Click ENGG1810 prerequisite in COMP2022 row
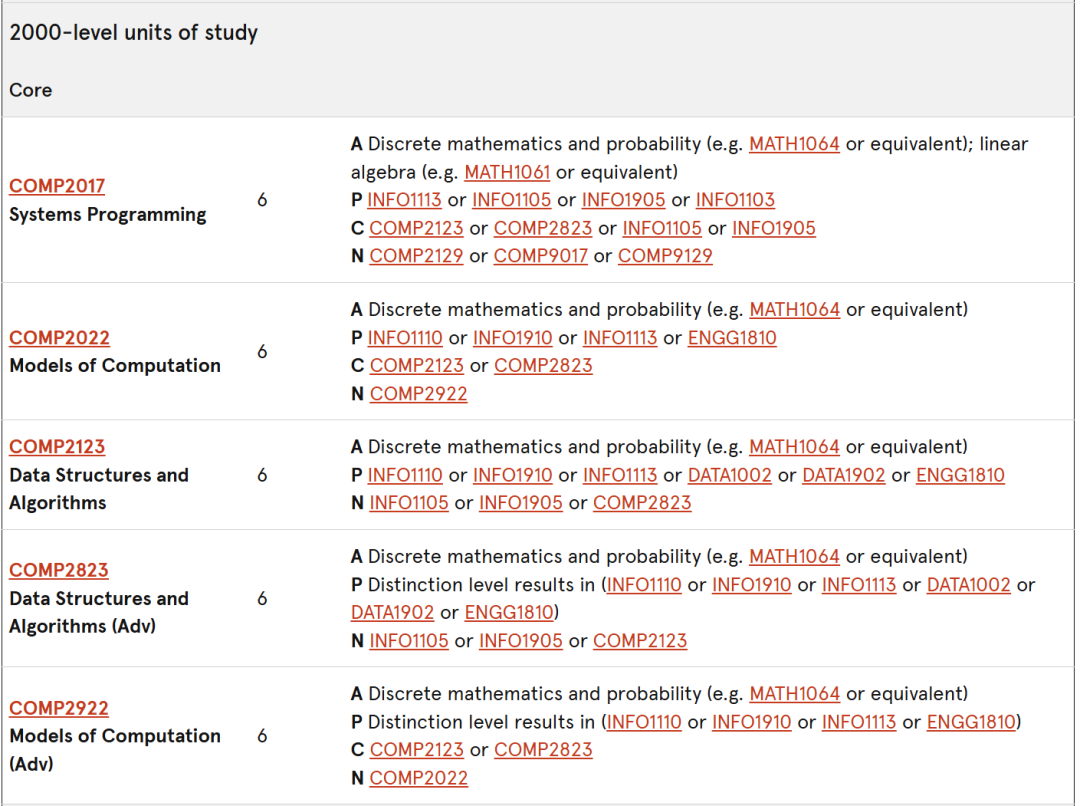The width and height of the screenshot is (1080, 806). click(x=732, y=338)
